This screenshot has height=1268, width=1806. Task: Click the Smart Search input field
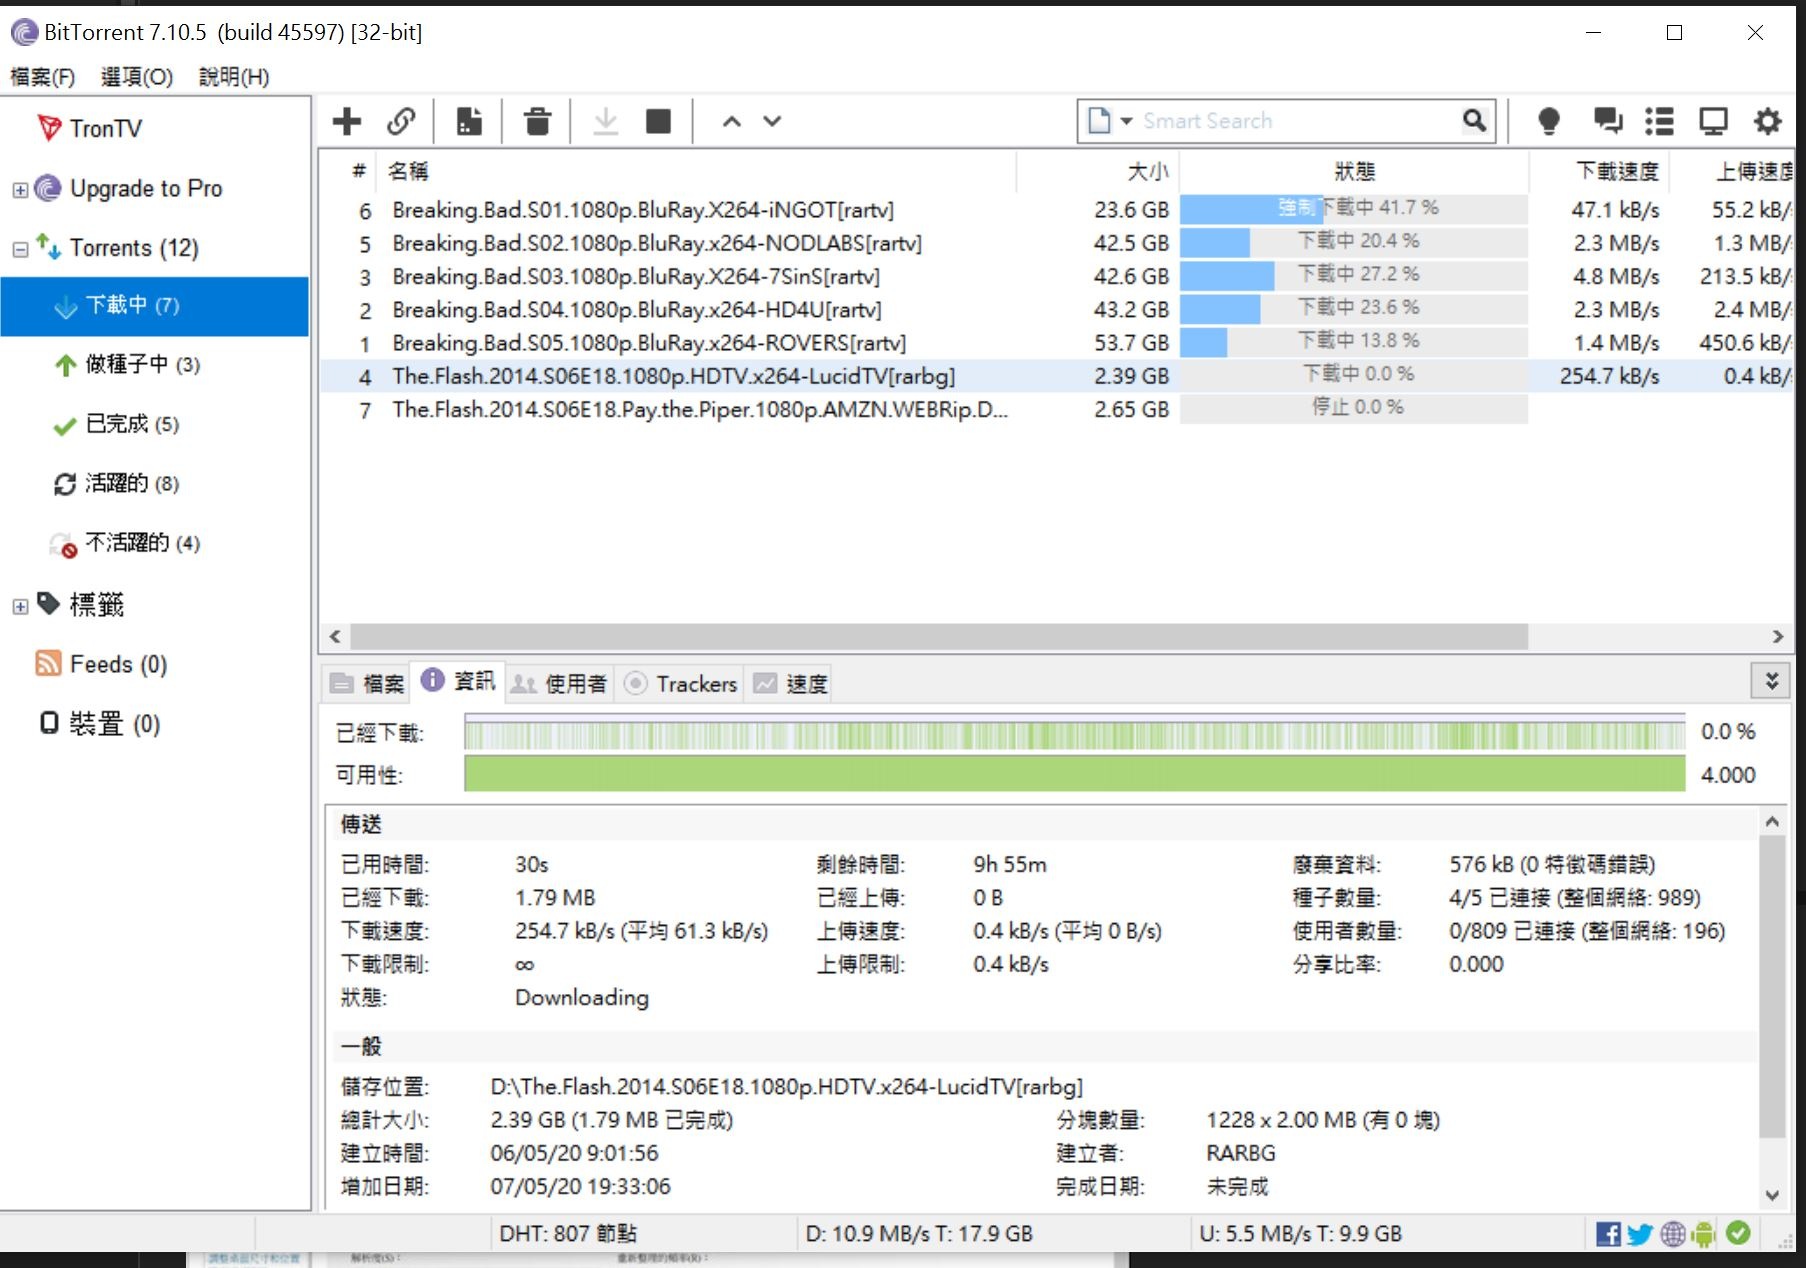pos(1298,121)
